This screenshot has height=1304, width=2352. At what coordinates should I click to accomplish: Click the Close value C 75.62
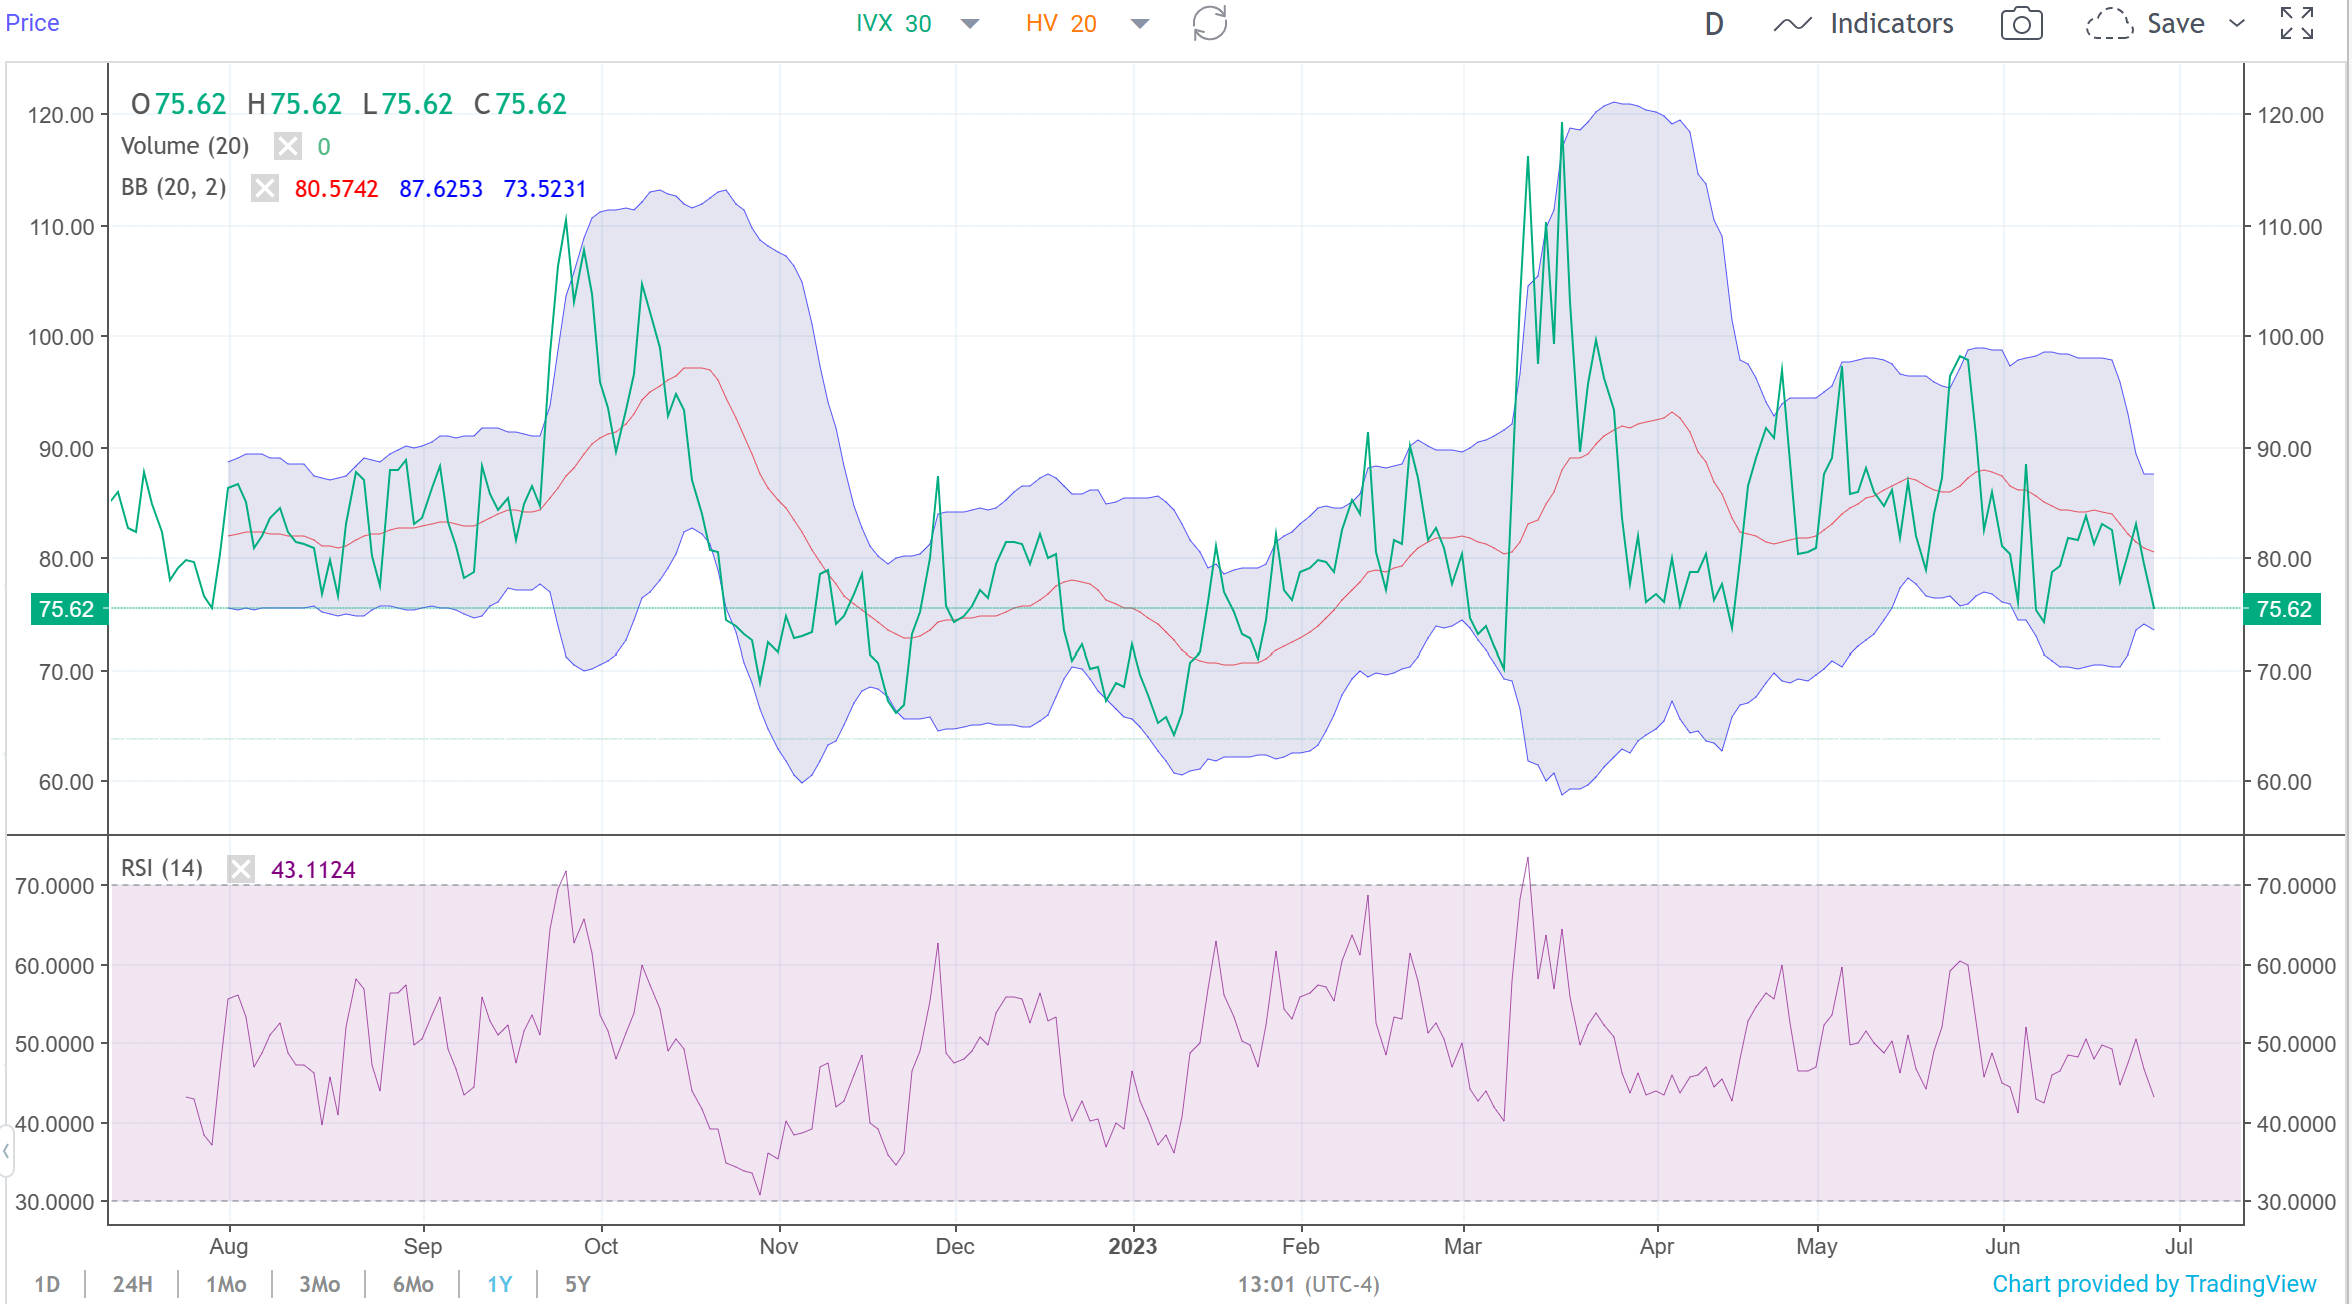pyautogui.click(x=520, y=104)
